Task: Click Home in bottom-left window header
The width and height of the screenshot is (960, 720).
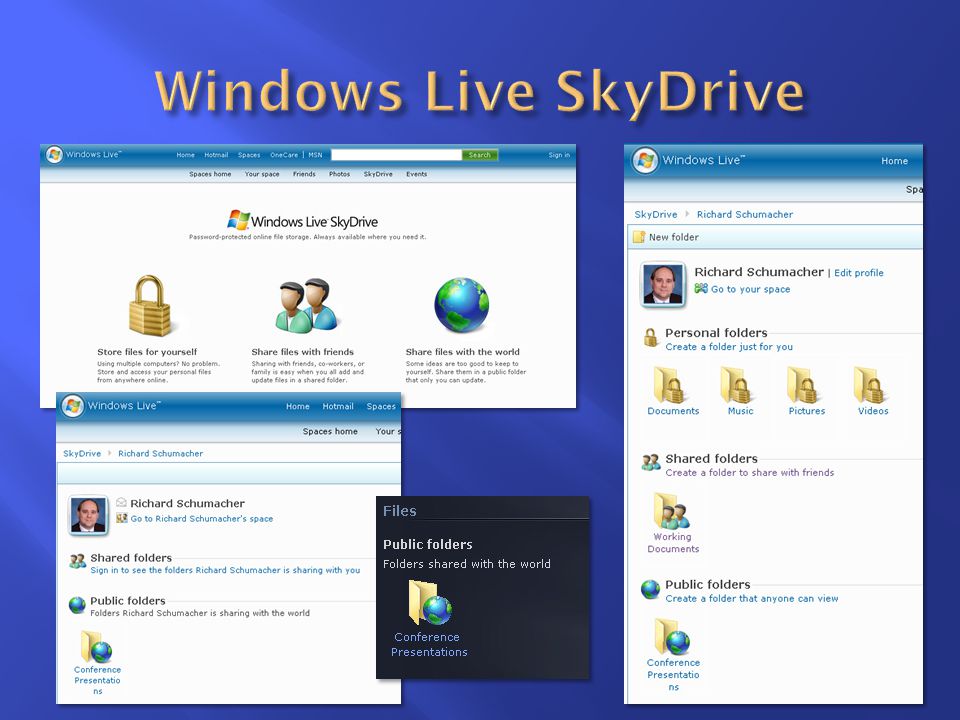Action: tap(298, 406)
